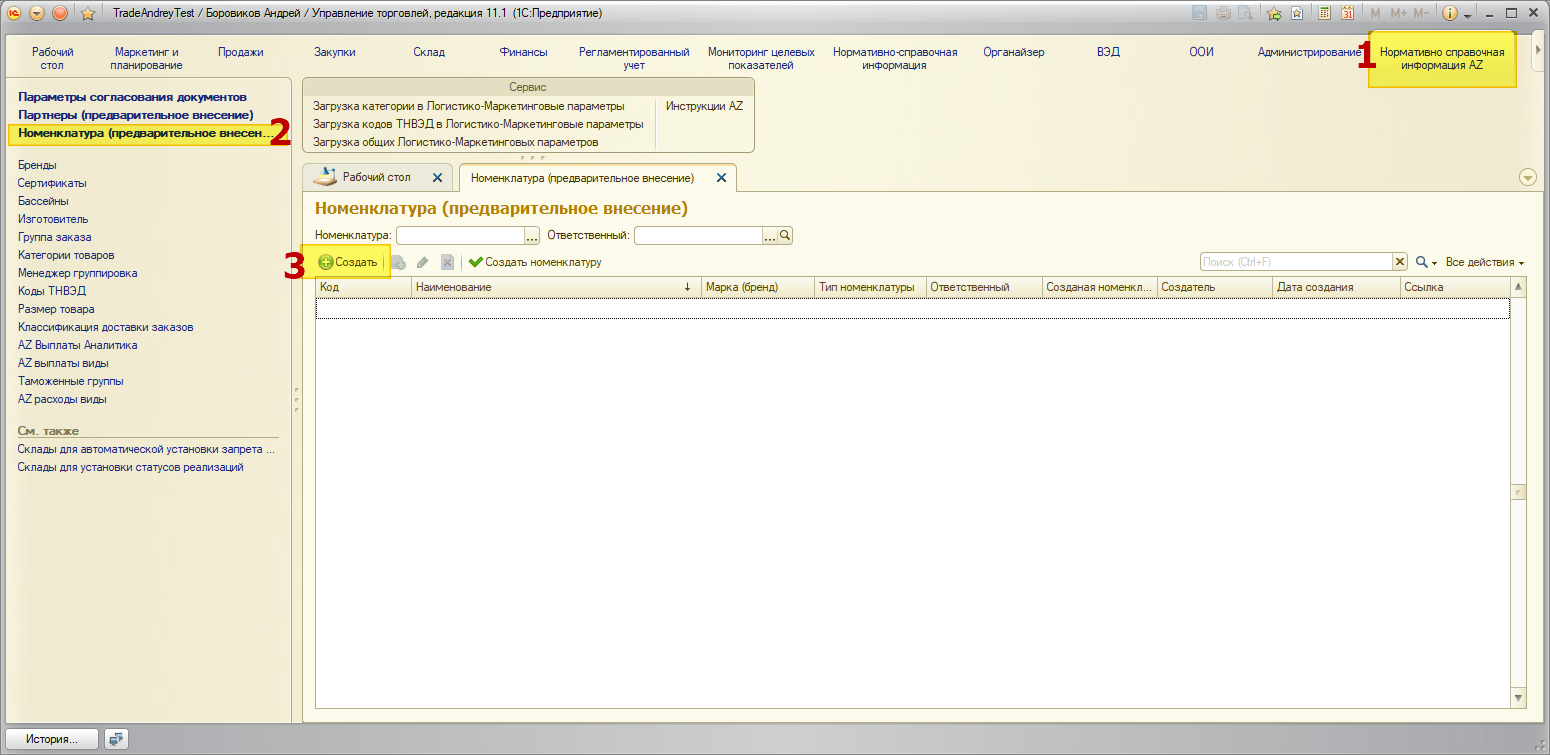Open the calendar icon showing 31

(1347, 14)
